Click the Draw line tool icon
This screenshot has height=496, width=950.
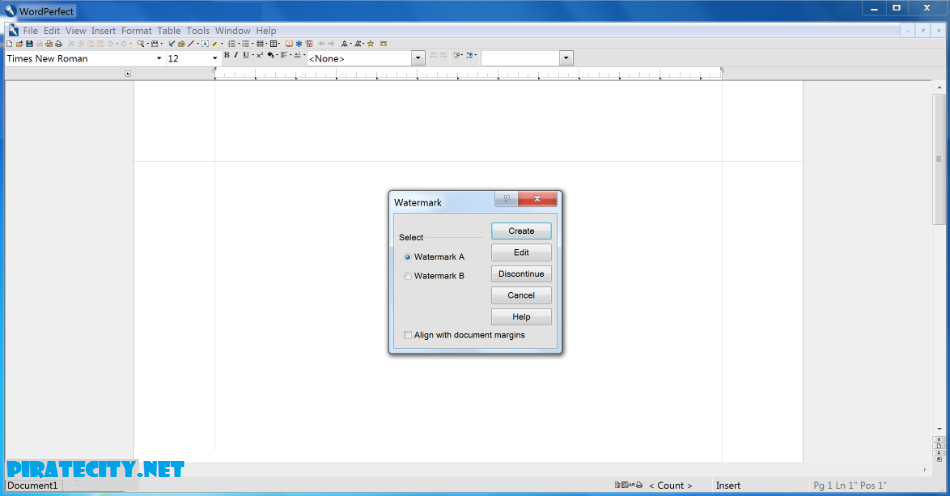click(191, 44)
